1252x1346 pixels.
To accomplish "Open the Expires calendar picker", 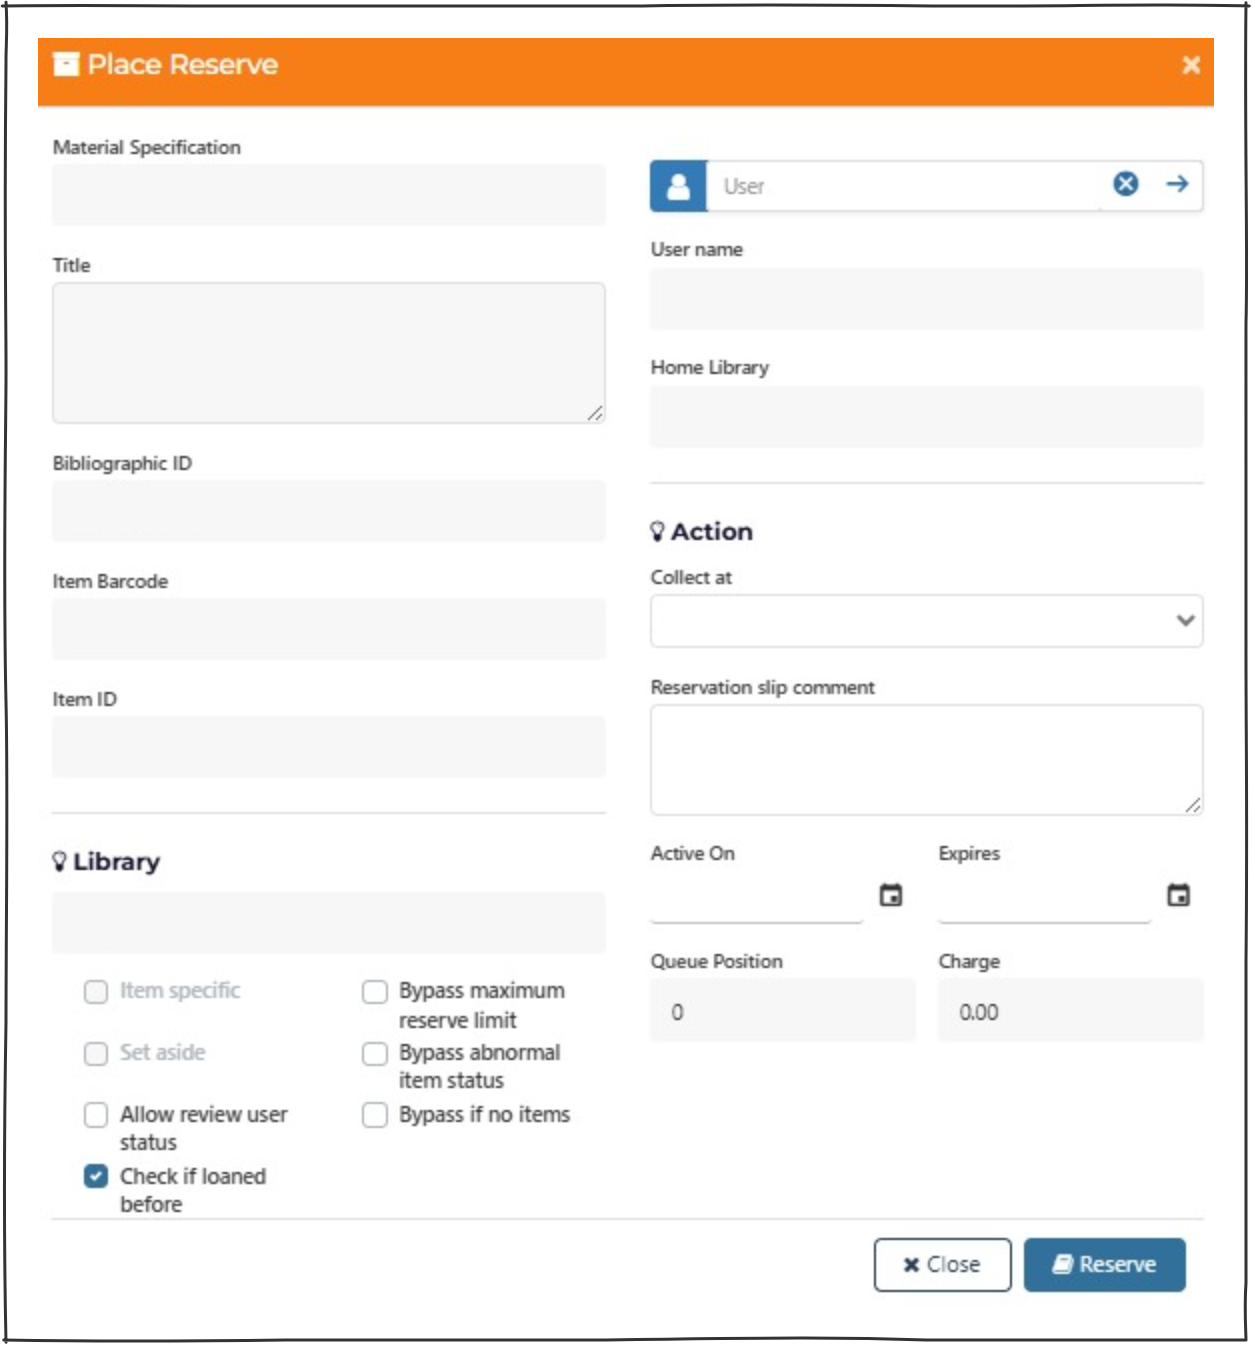I will point(1178,895).
